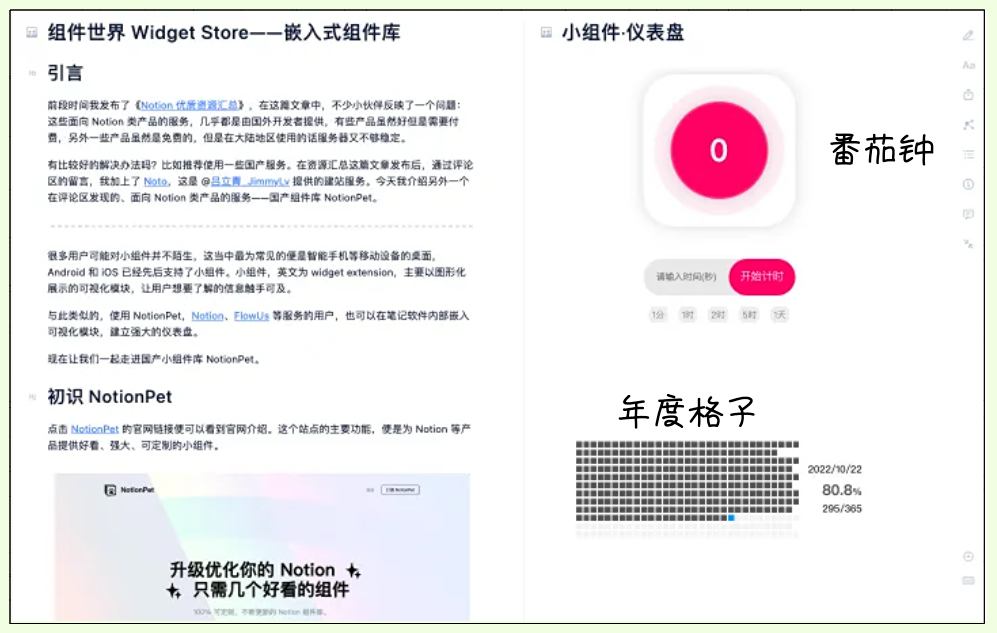The image size is (997, 633).
Task: Open the Aa font settings icon
Action: (x=968, y=65)
